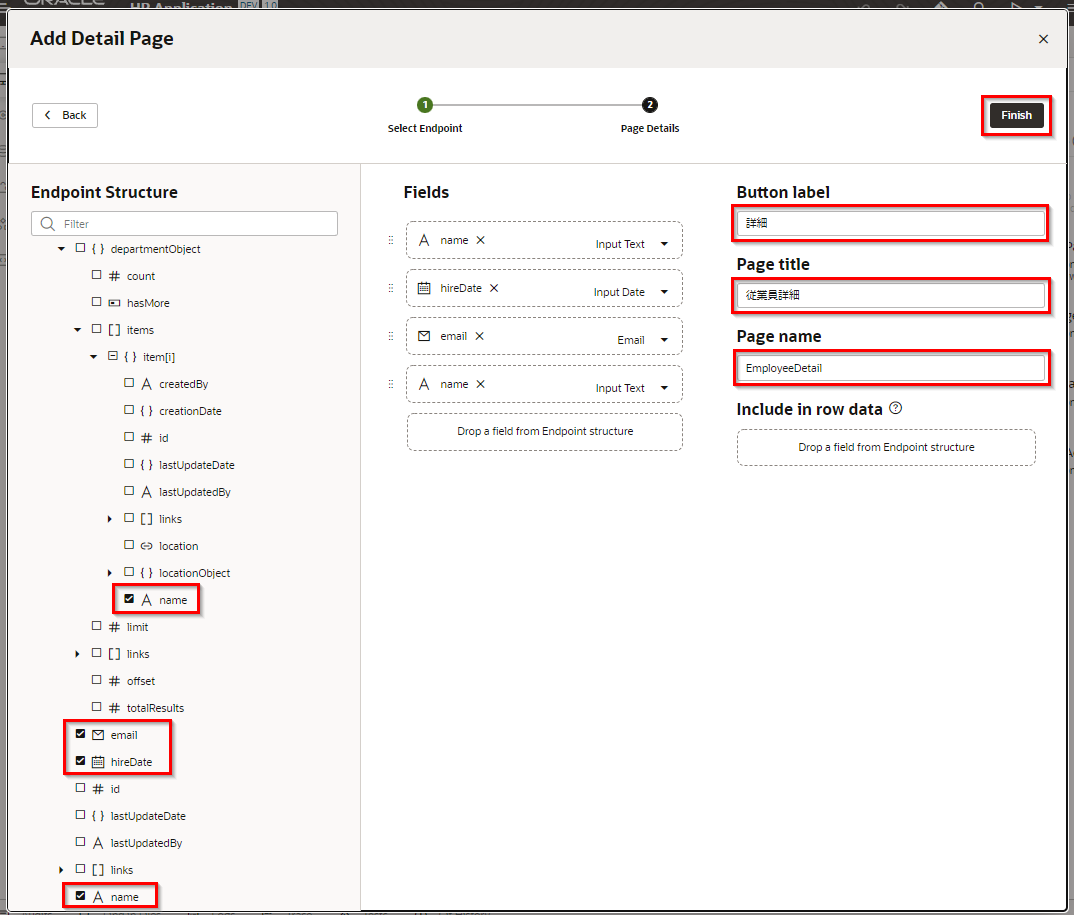Image resolution: width=1074 pixels, height=915 pixels.
Task: Uncheck the hireDate checkbox in Endpoint Structure
Action: [x=81, y=761]
